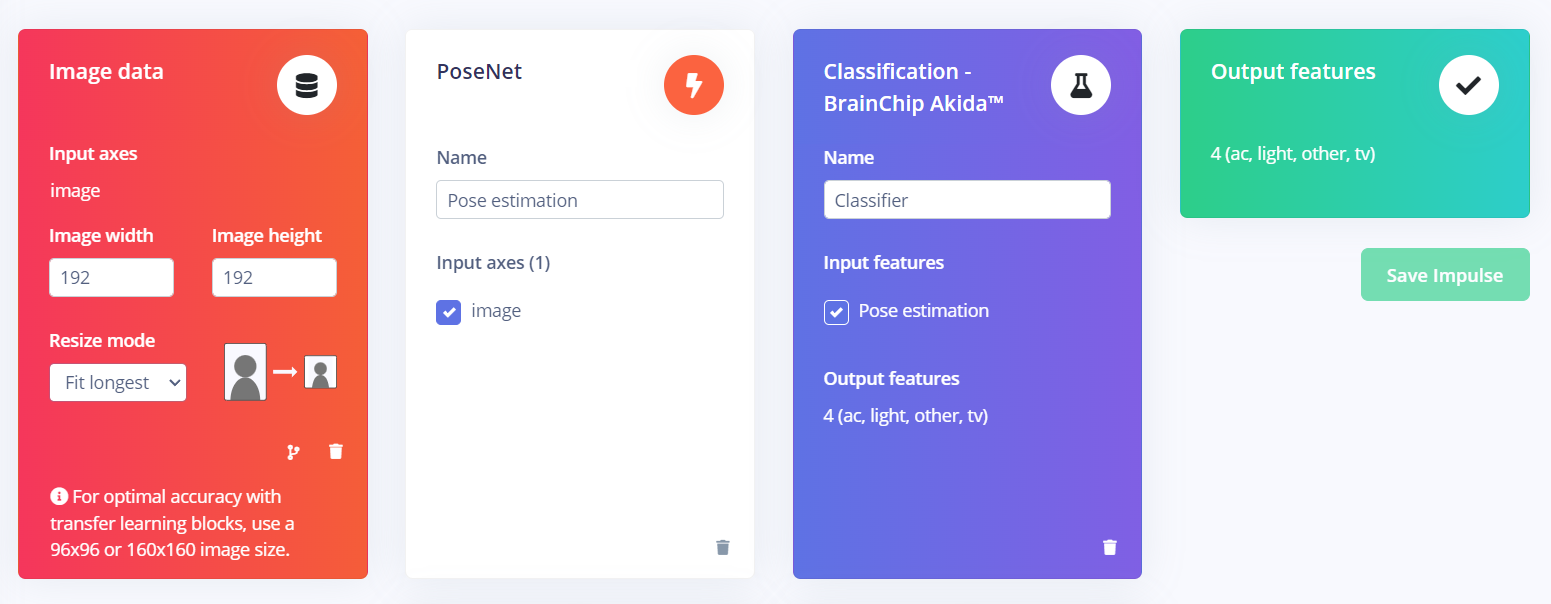Image resolution: width=1551 pixels, height=604 pixels.
Task: Delete the Image data block with trash icon
Action: pos(336,452)
